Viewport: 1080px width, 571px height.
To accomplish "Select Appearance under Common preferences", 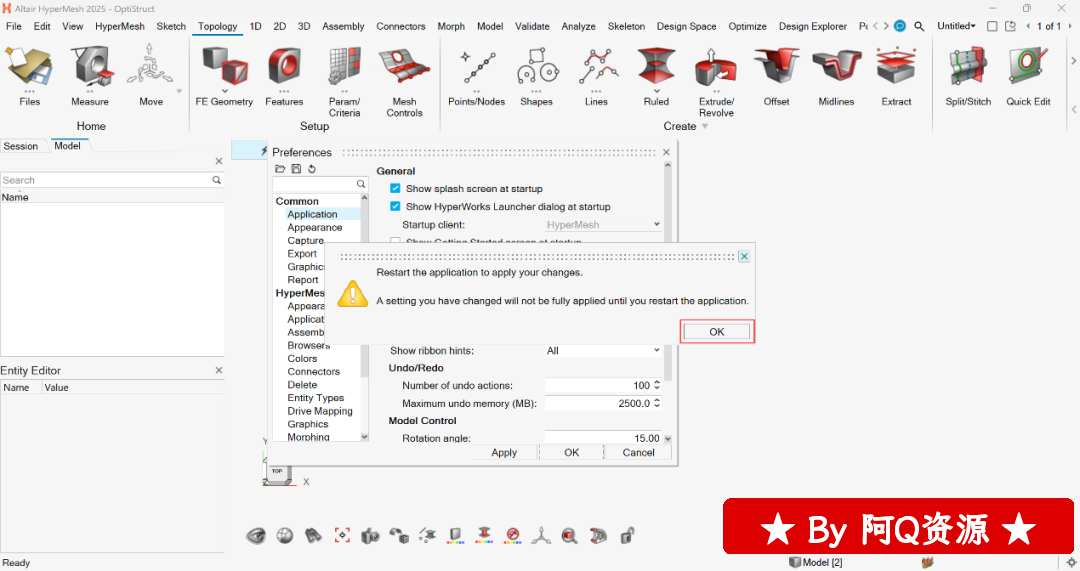I will point(315,227).
